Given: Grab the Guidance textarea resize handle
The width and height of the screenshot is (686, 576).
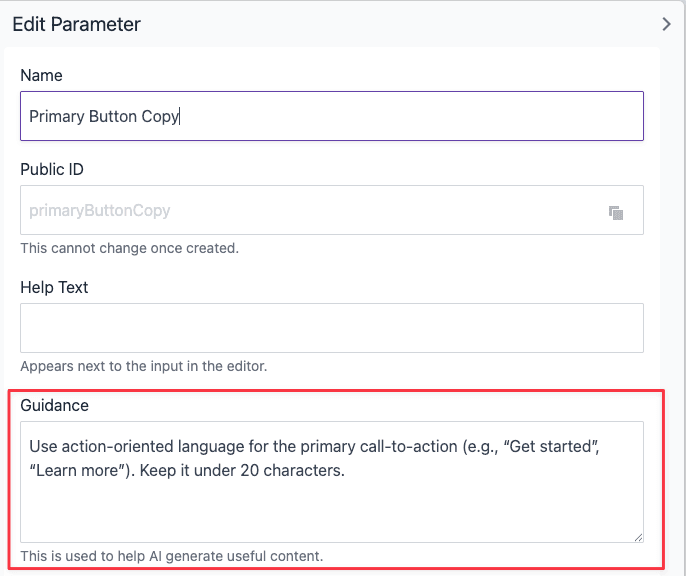Looking at the screenshot, I should [x=637, y=536].
